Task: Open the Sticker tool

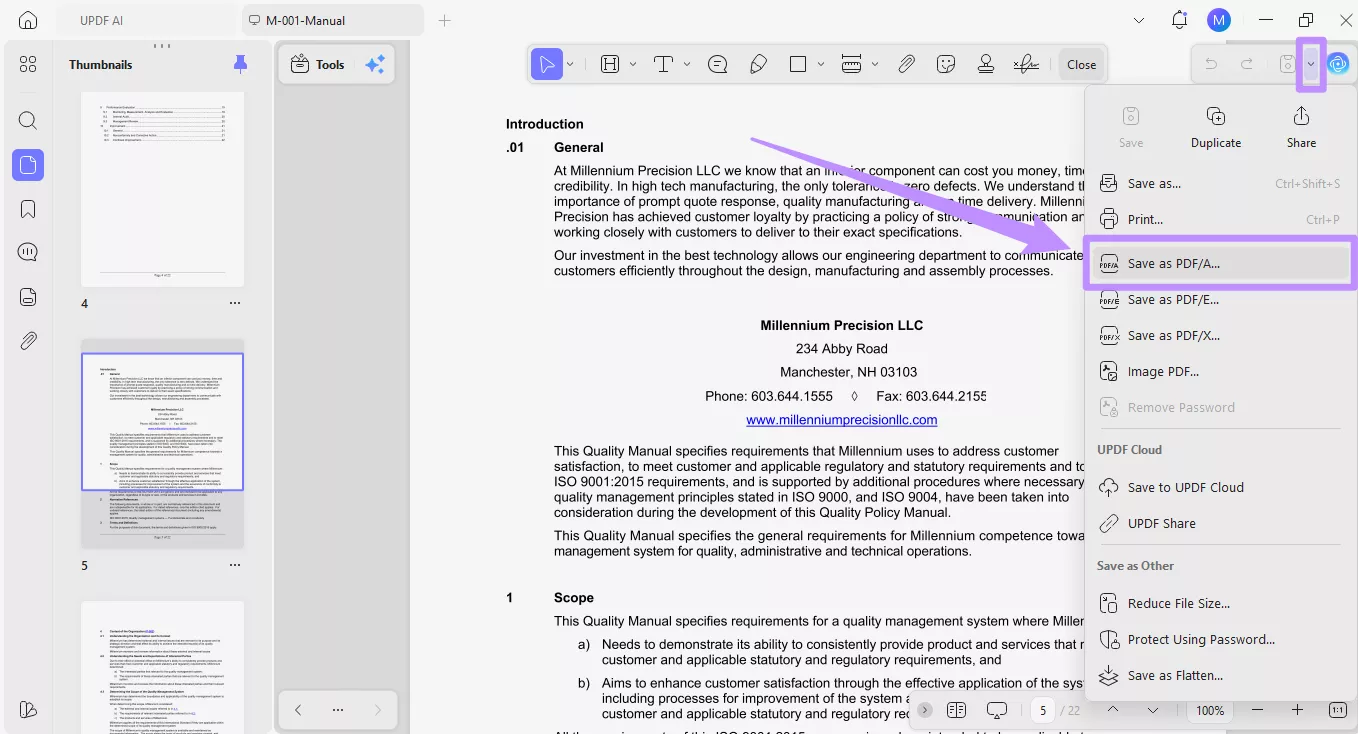Action: point(946,63)
